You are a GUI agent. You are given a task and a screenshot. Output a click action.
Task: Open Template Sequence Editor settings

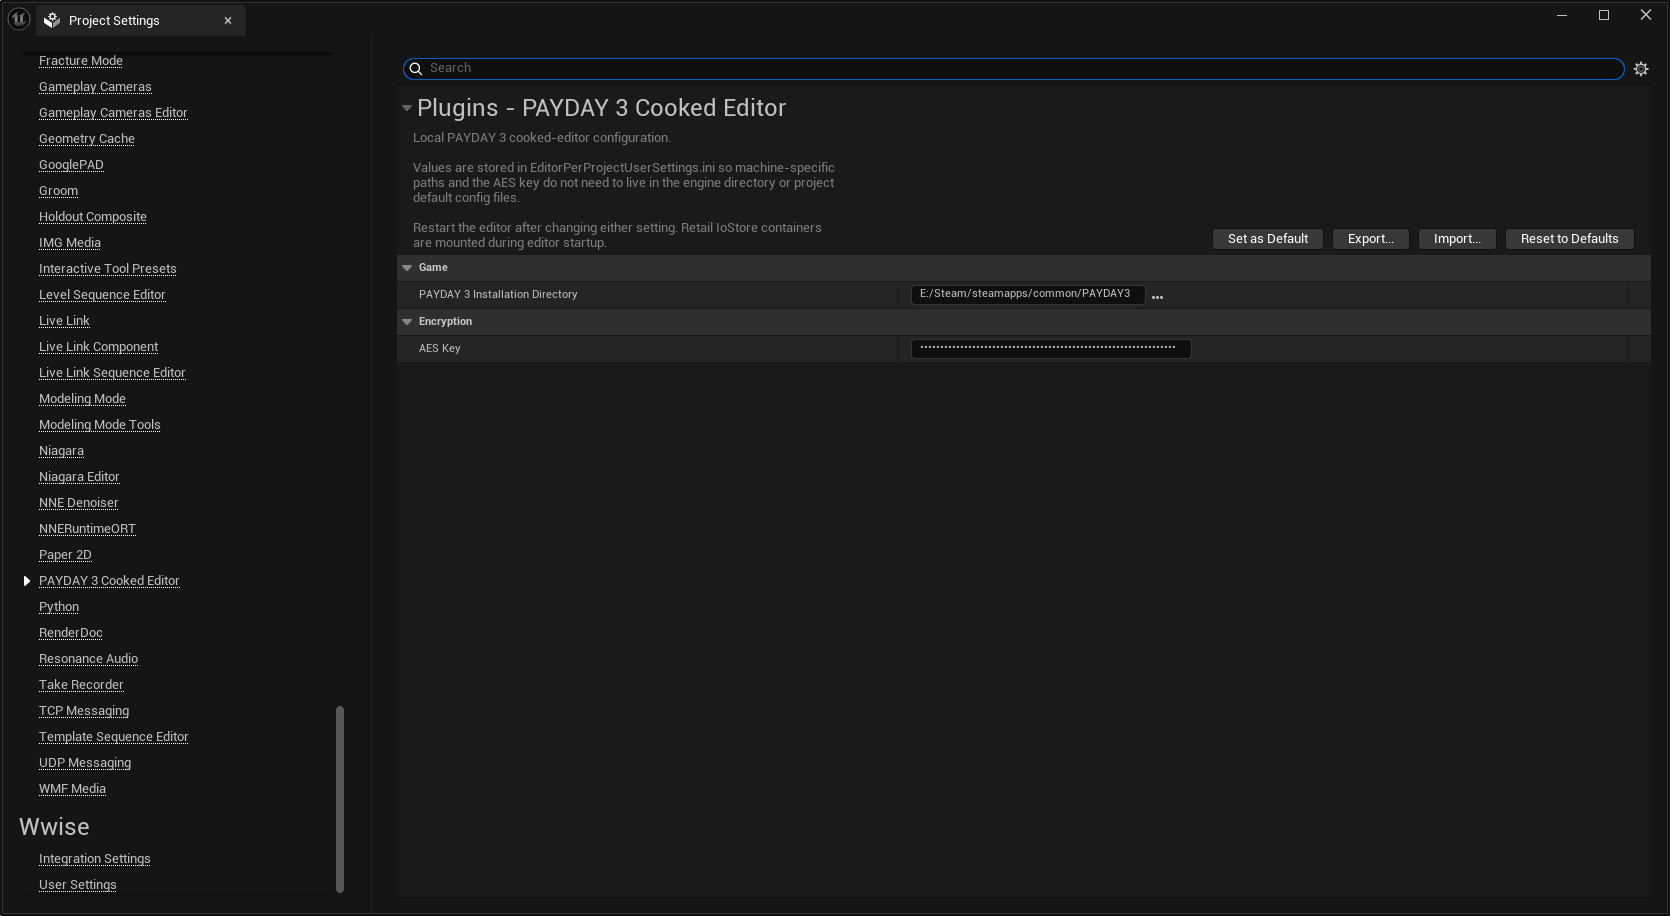click(114, 737)
